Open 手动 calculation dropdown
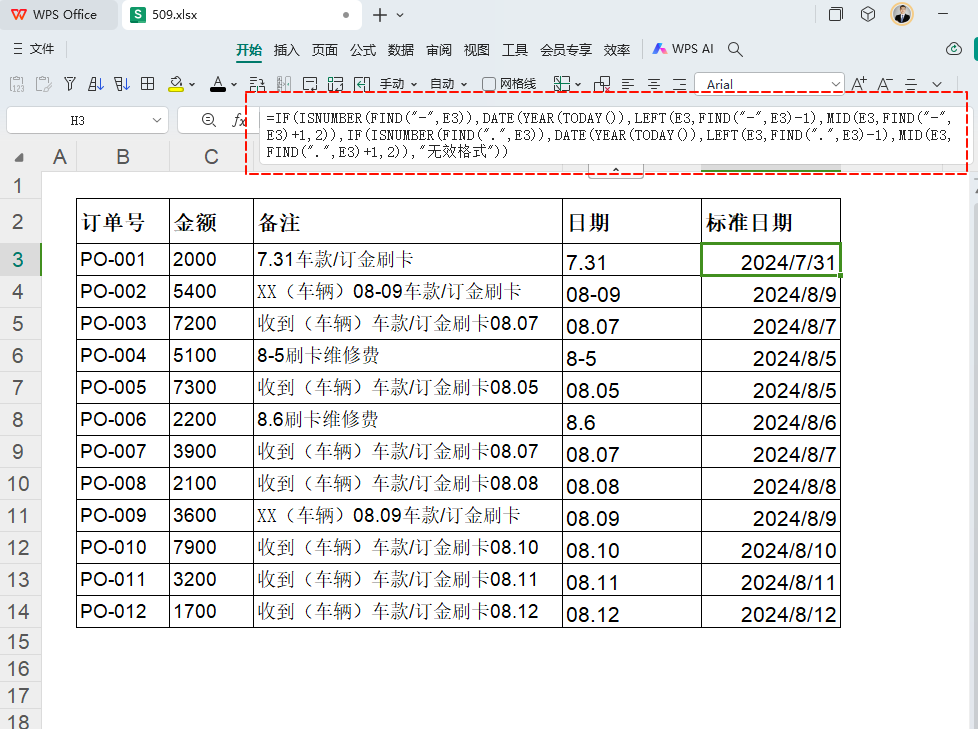Screen dimensions: 978x729 click(x=399, y=84)
